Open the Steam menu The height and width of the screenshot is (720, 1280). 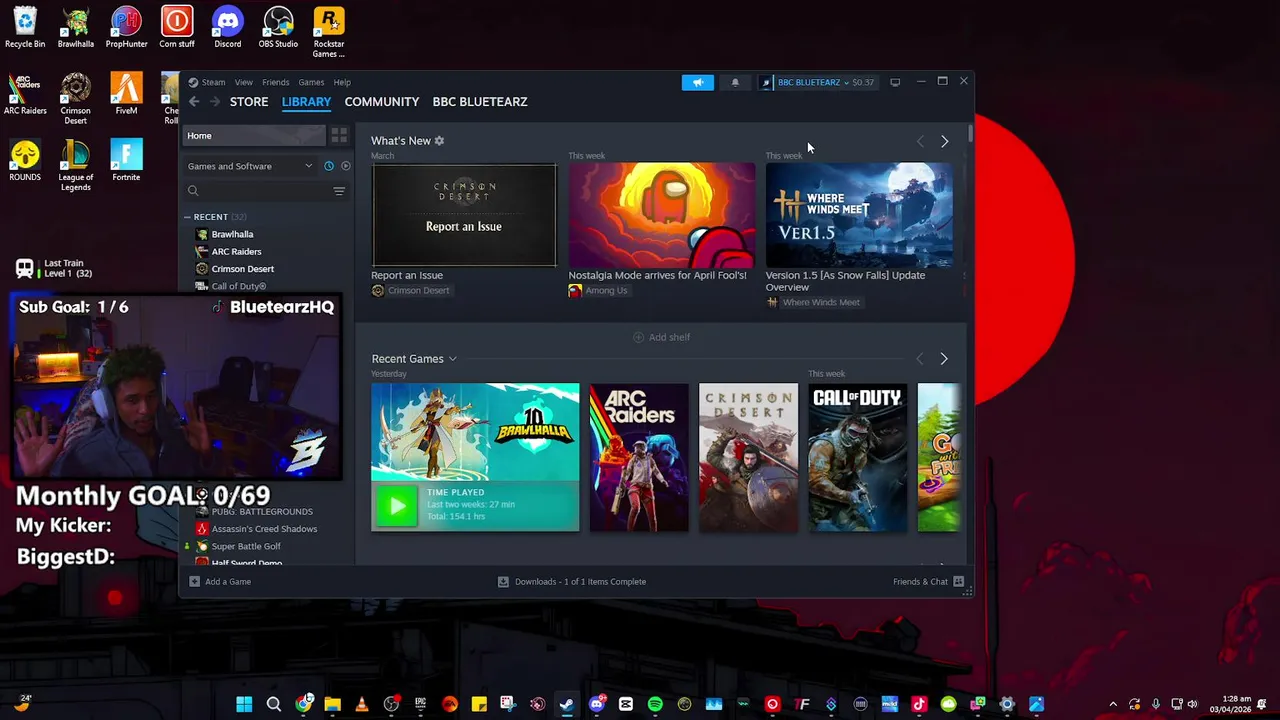coord(208,82)
